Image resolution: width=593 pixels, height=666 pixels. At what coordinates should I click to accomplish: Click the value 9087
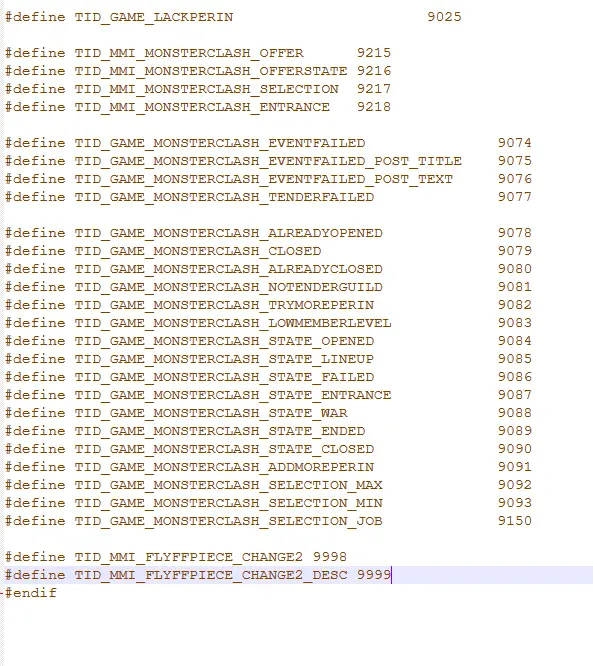coord(515,395)
